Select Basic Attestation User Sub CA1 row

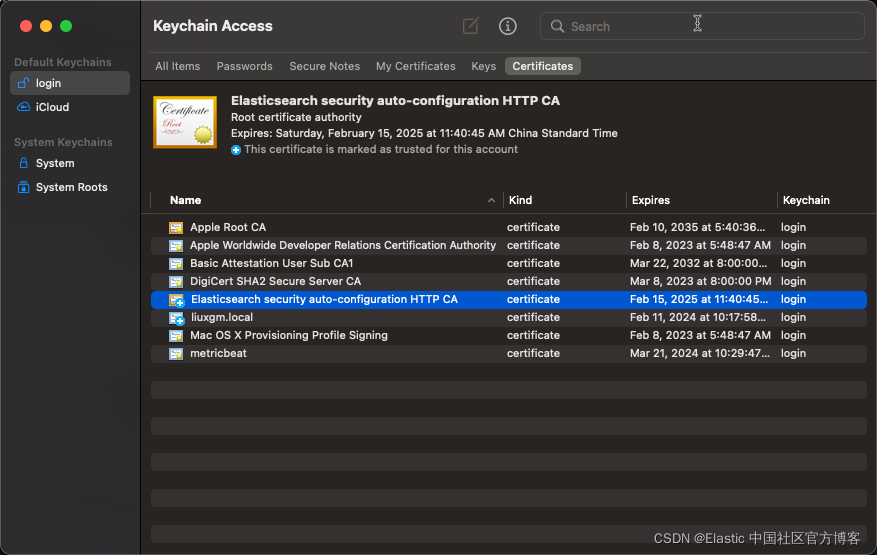(271, 263)
